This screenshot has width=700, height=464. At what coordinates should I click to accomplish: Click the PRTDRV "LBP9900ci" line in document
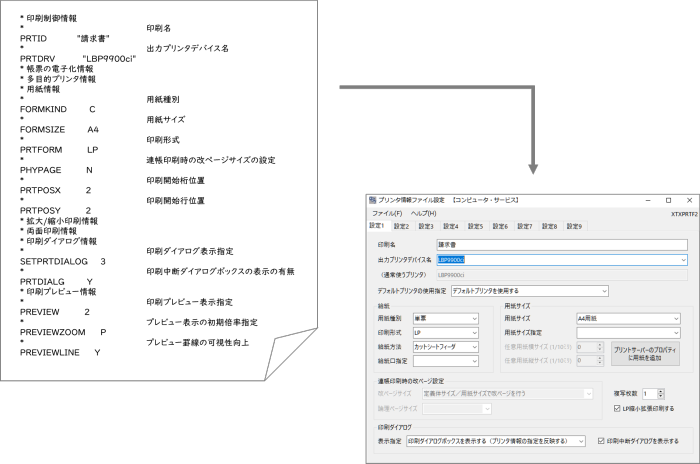78,59
